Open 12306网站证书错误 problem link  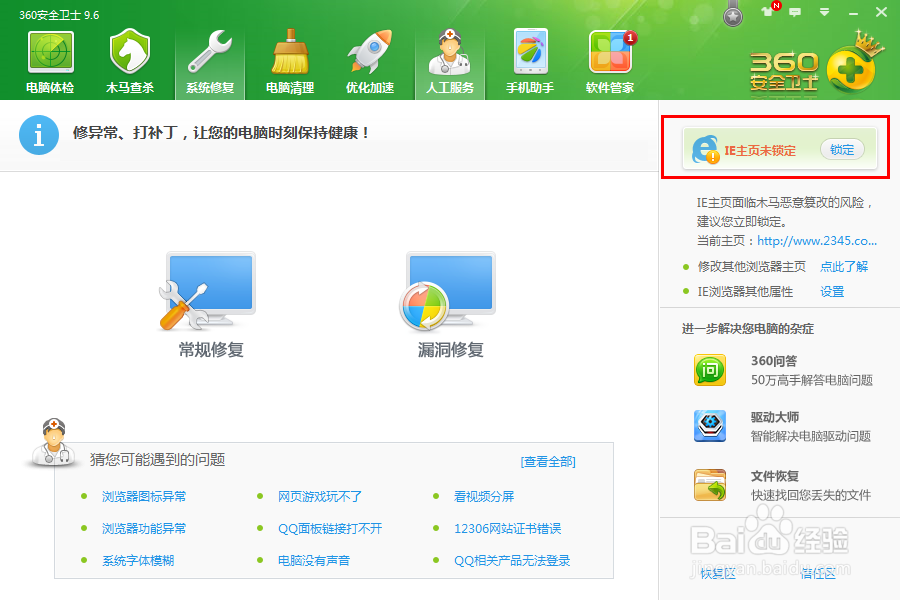(507, 529)
